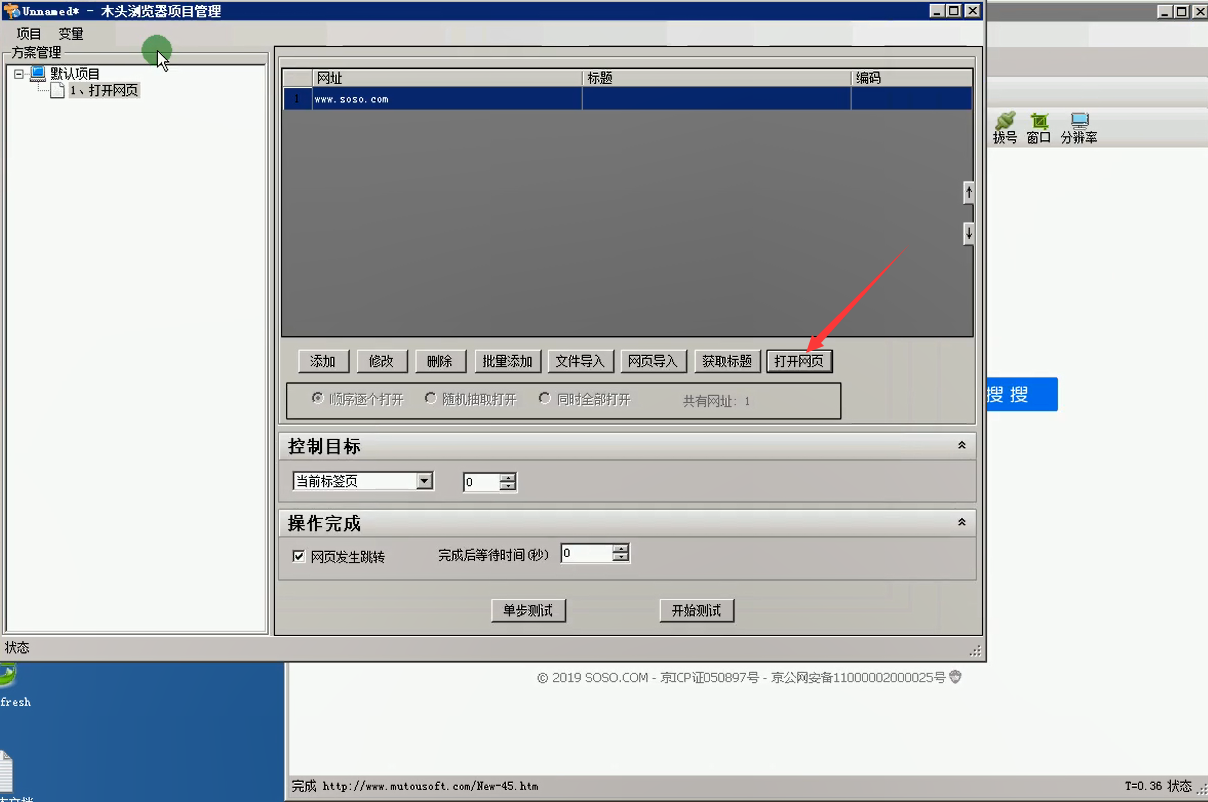The height and width of the screenshot is (802, 1208).
Task: Select 1、打开网页 tree item
Action: click(x=104, y=90)
